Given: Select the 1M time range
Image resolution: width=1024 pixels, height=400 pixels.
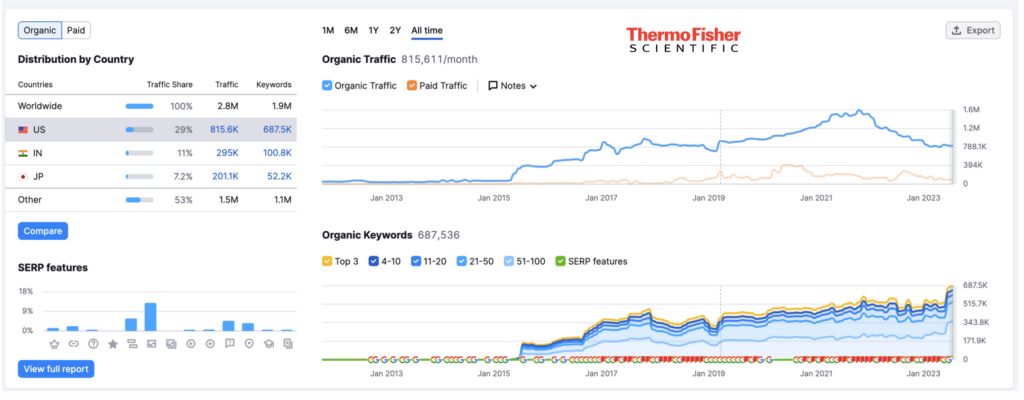Looking at the screenshot, I should point(328,30).
